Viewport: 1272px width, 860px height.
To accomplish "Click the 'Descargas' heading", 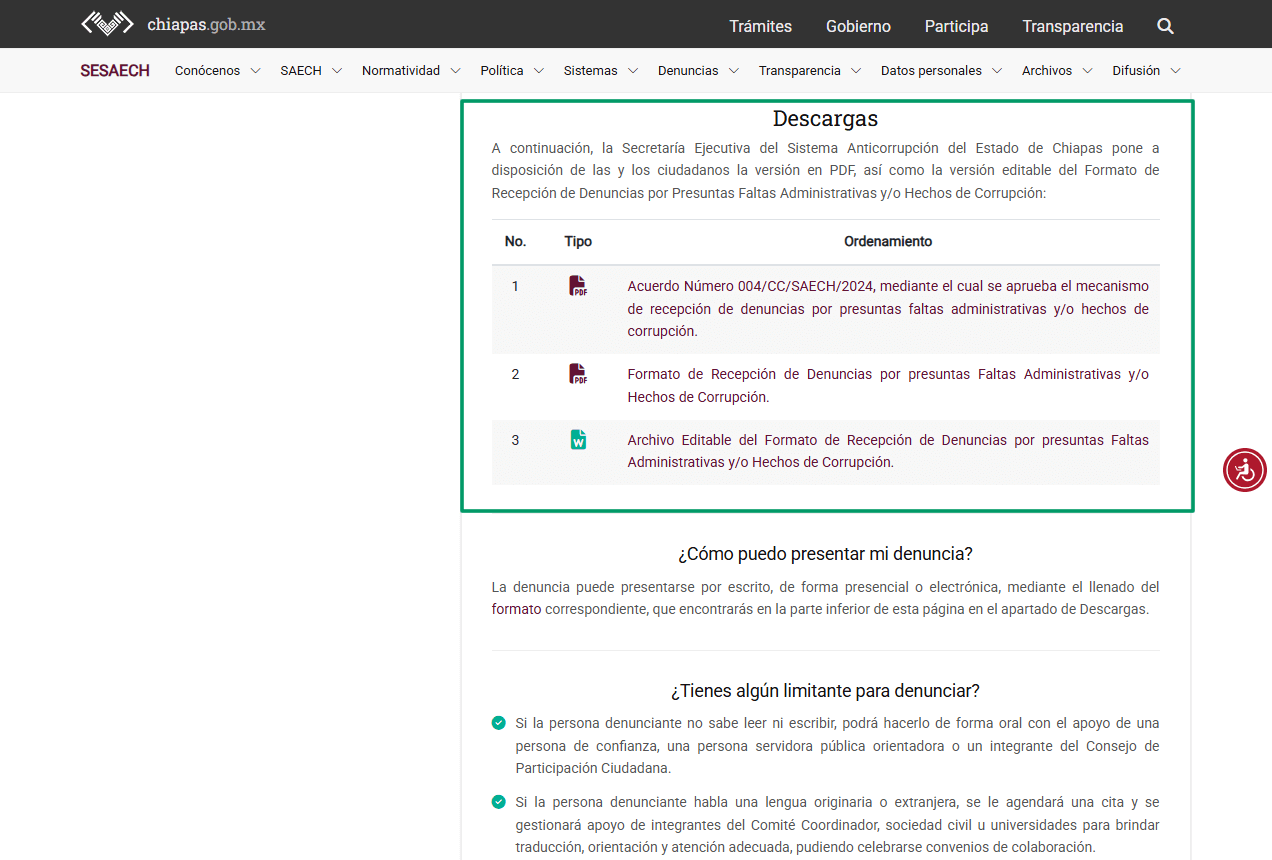I will [x=825, y=119].
